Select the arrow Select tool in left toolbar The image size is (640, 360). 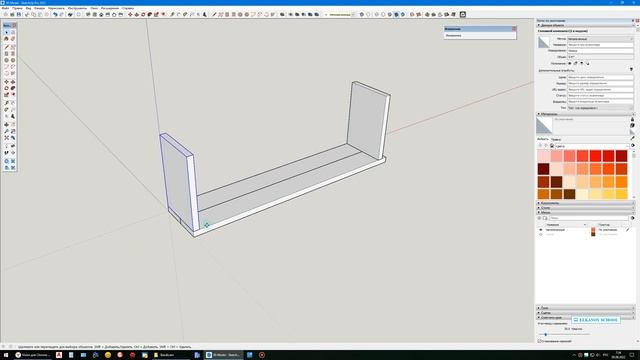(x=7, y=32)
